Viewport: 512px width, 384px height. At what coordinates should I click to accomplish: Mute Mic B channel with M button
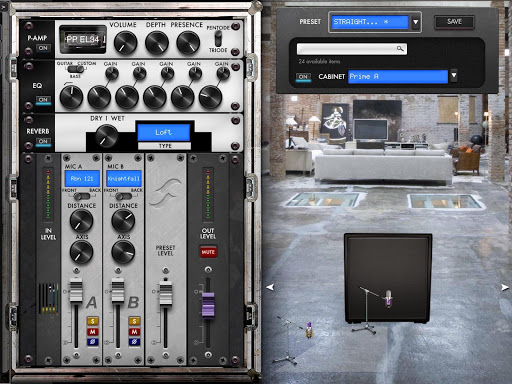point(134,332)
